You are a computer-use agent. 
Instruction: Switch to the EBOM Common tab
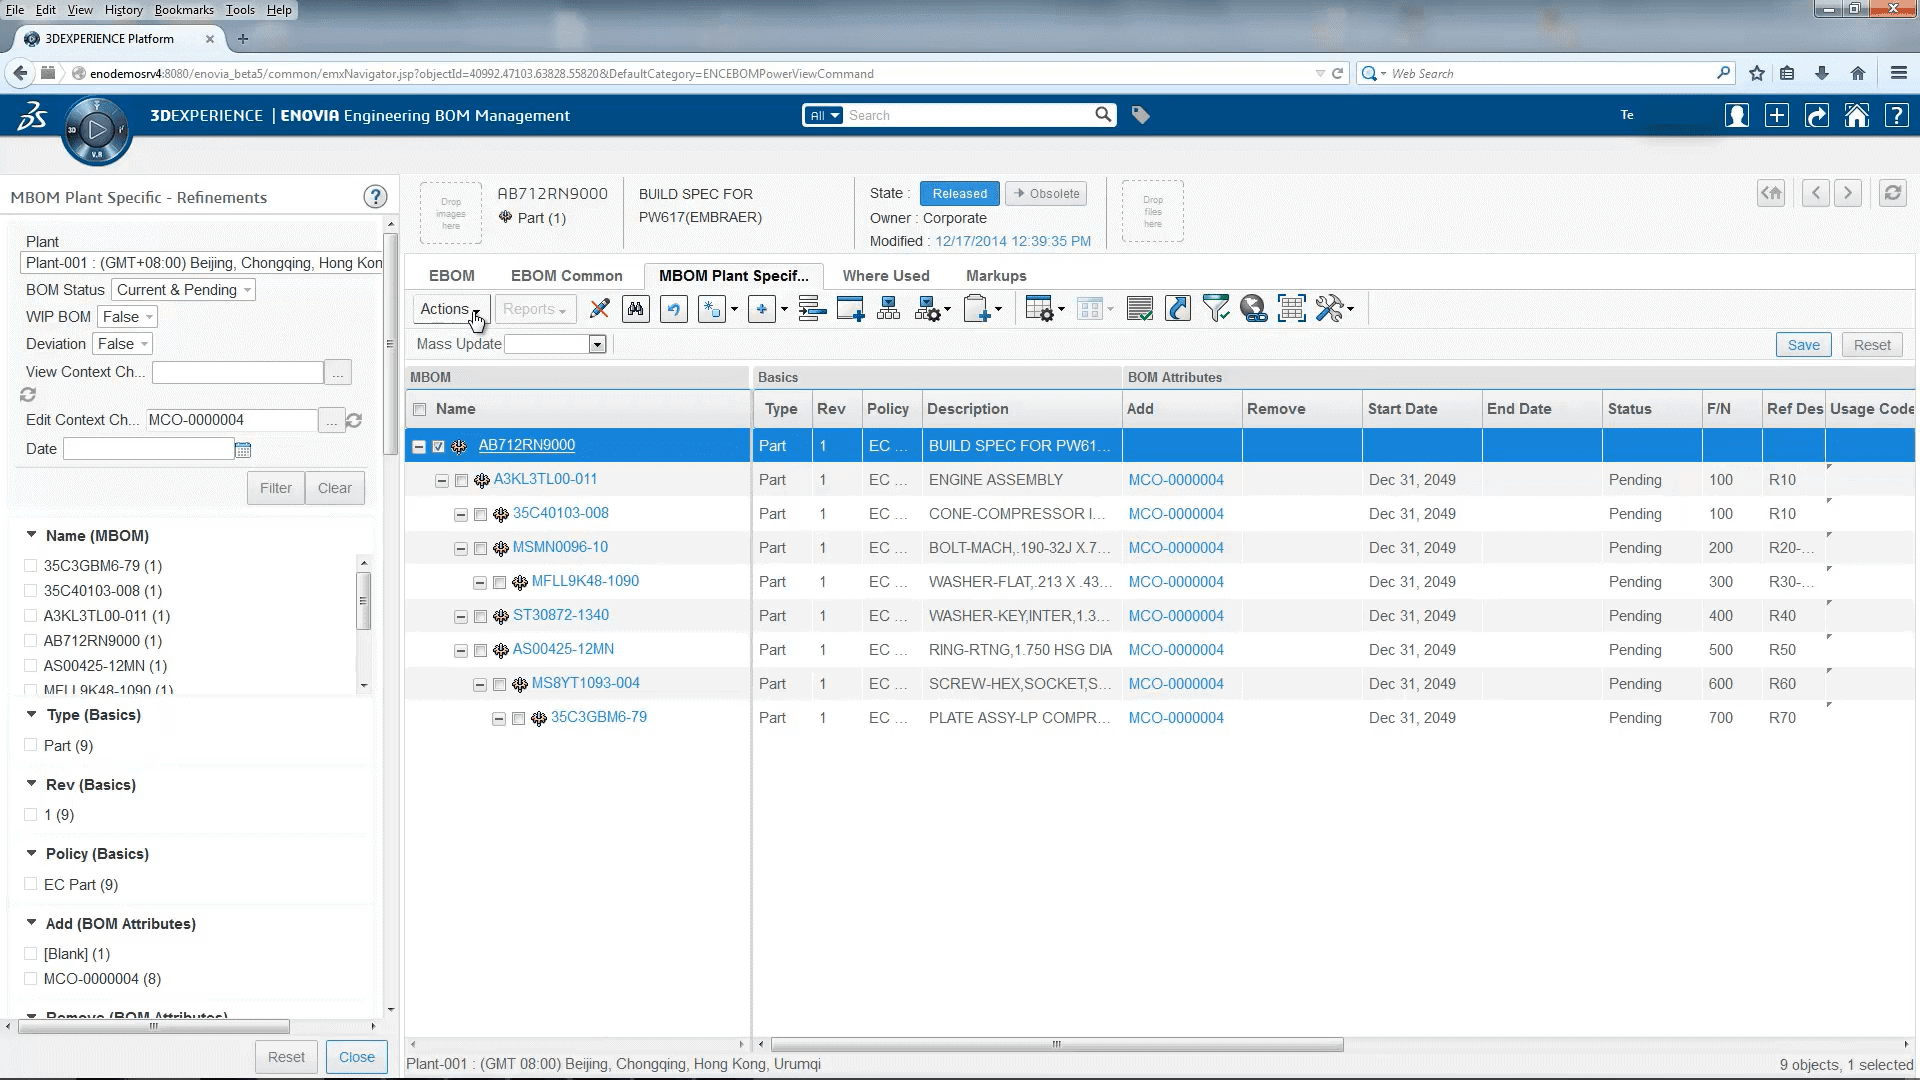coord(567,276)
